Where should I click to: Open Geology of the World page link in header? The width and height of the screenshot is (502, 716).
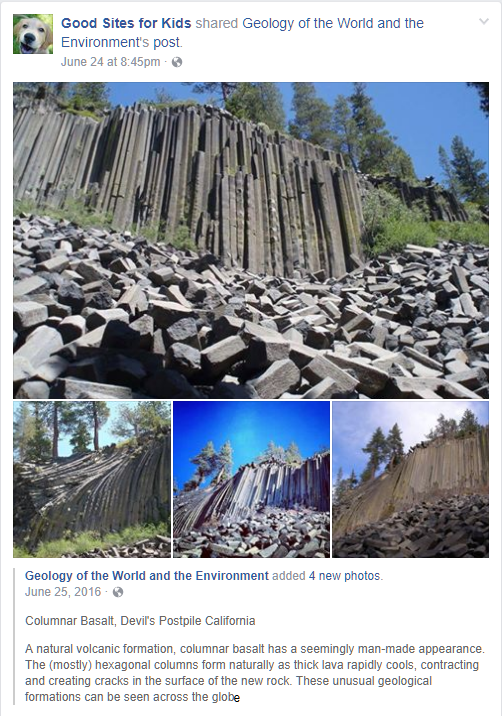pos(242,32)
